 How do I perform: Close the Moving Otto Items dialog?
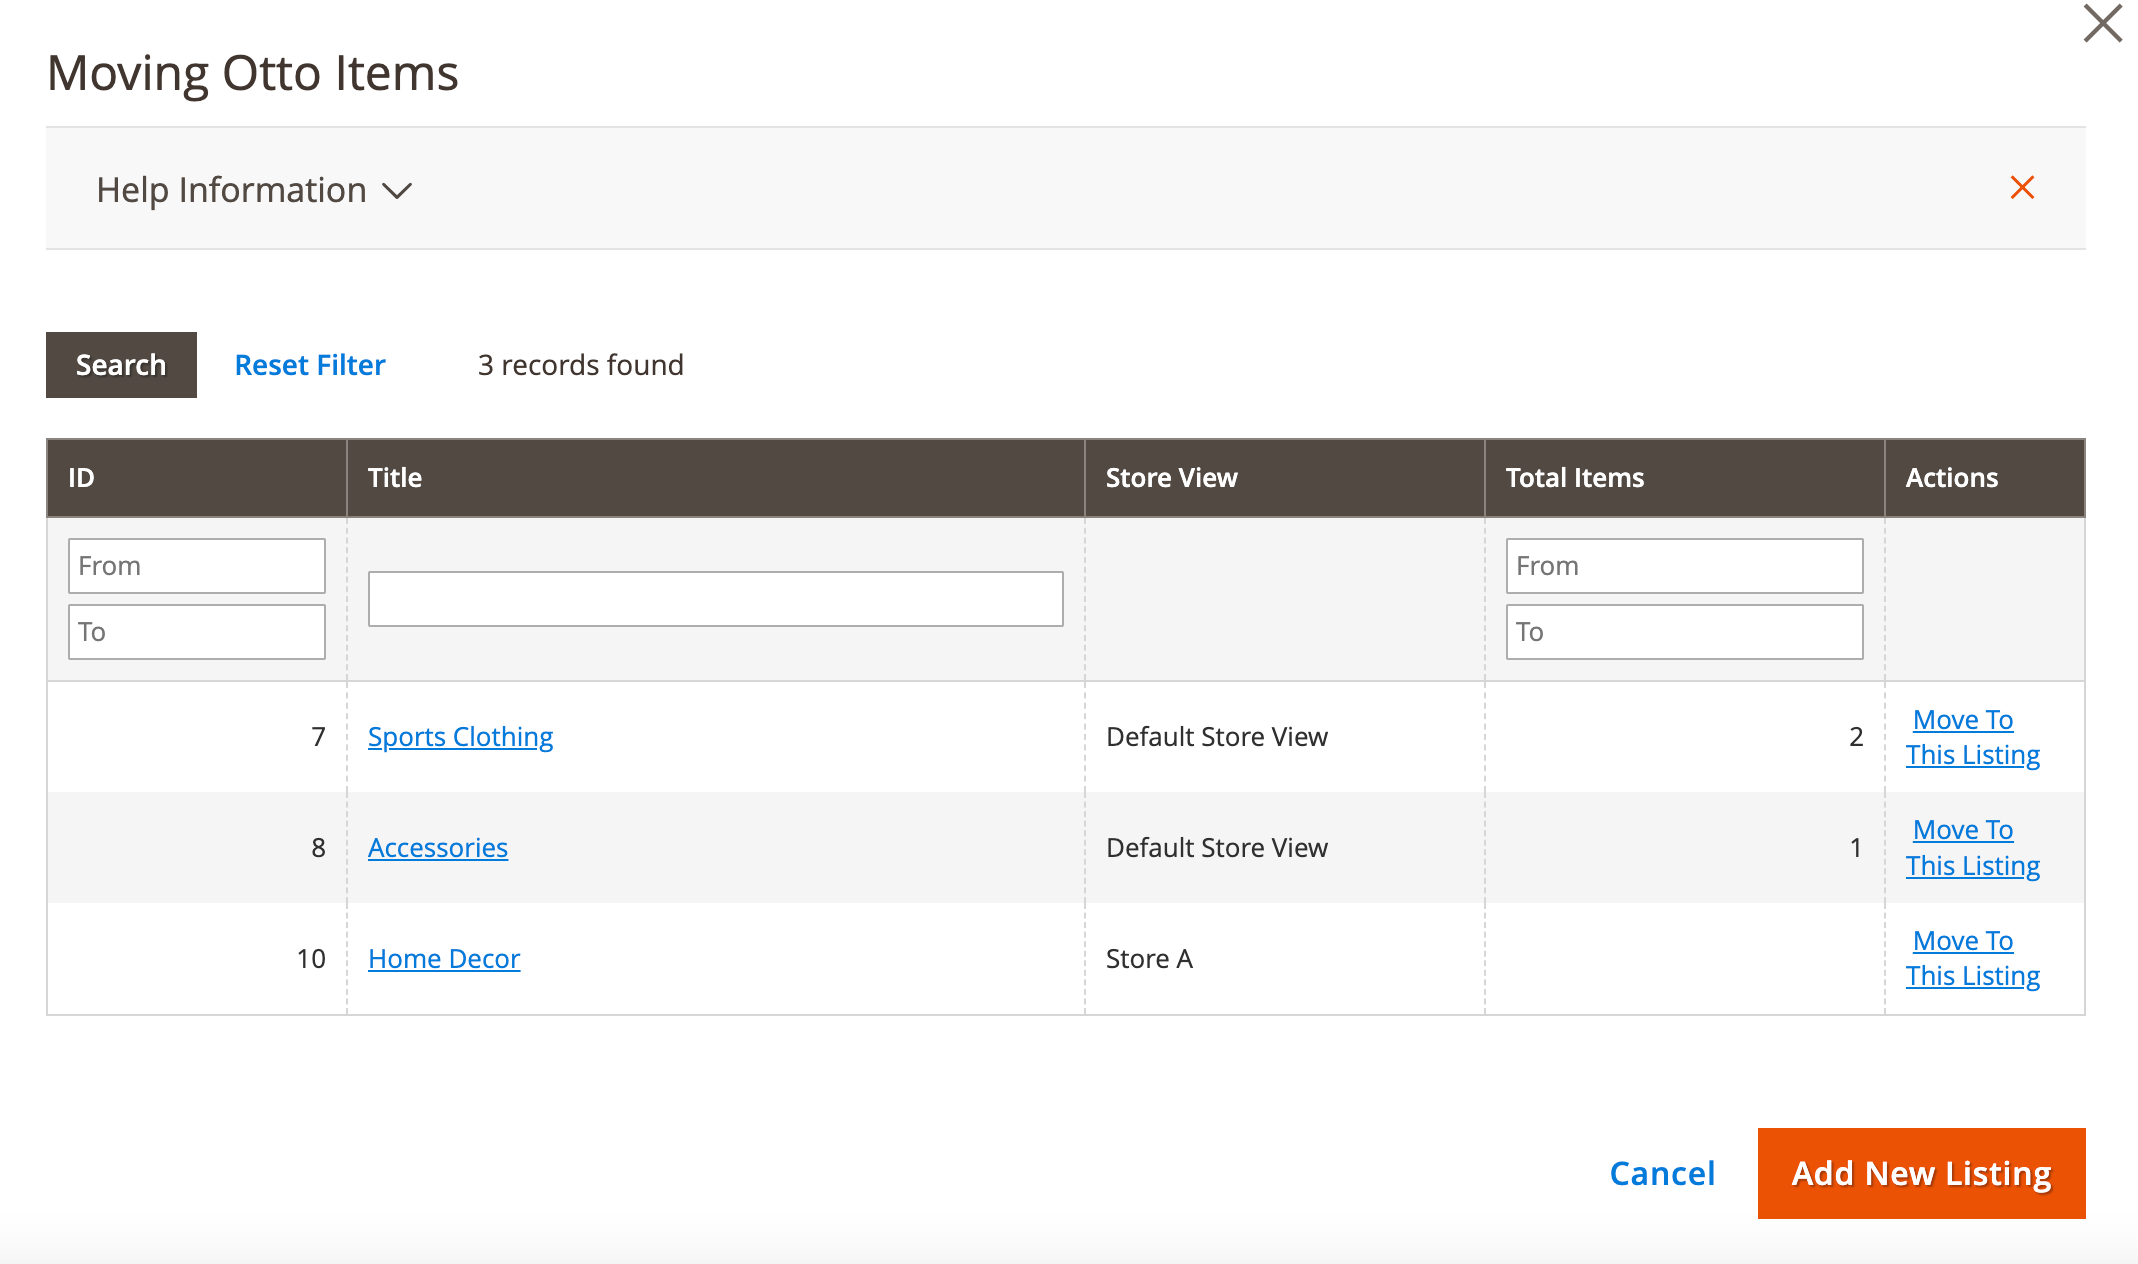2102,24
